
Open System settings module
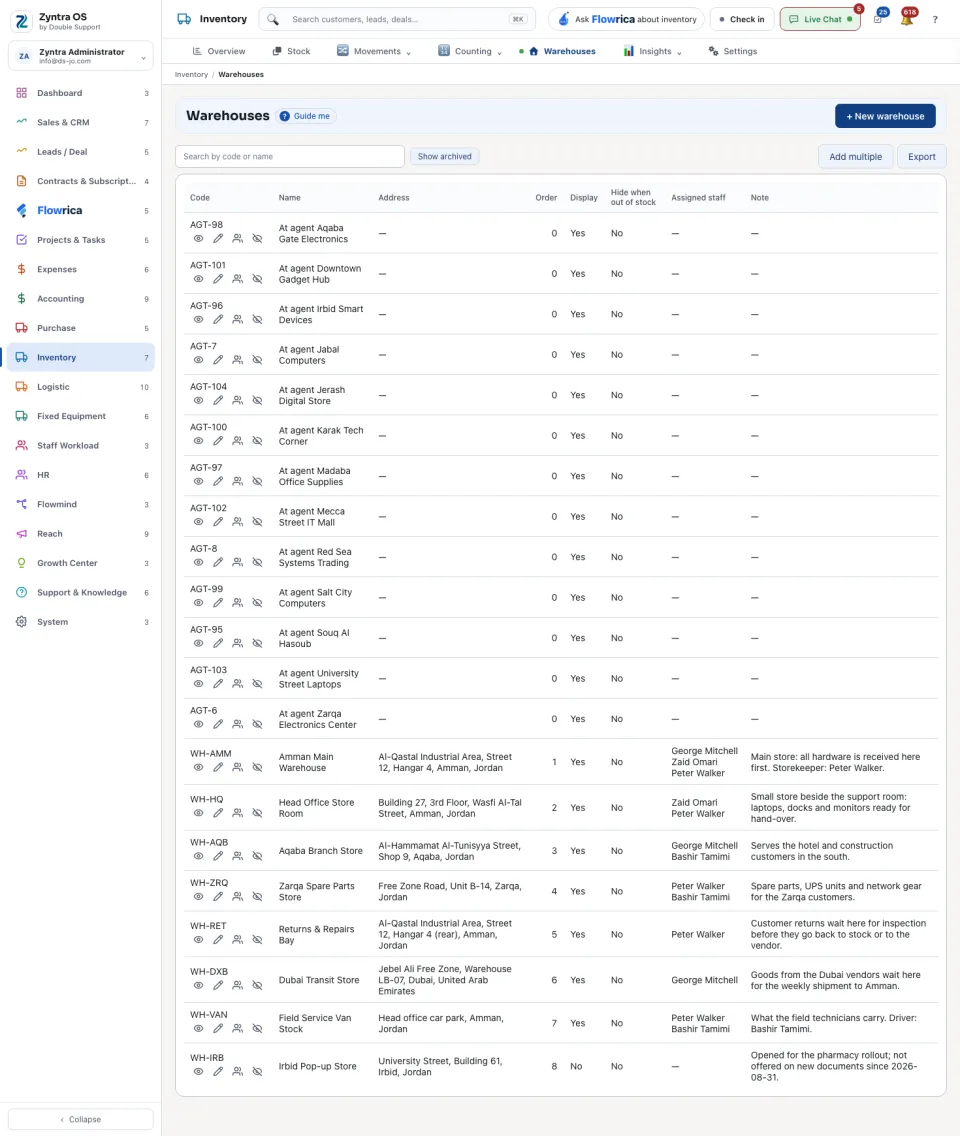pos(81,622)
